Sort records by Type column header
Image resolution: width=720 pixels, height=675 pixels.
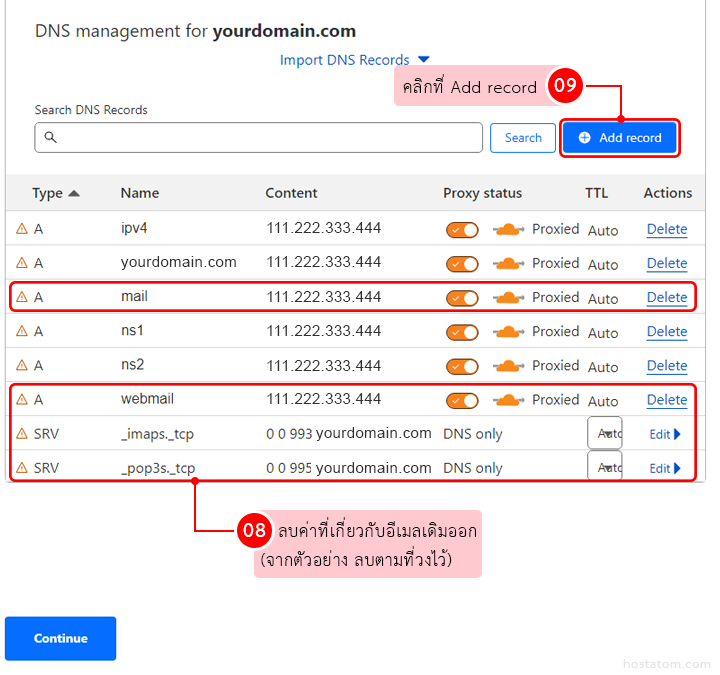point(55,193)
